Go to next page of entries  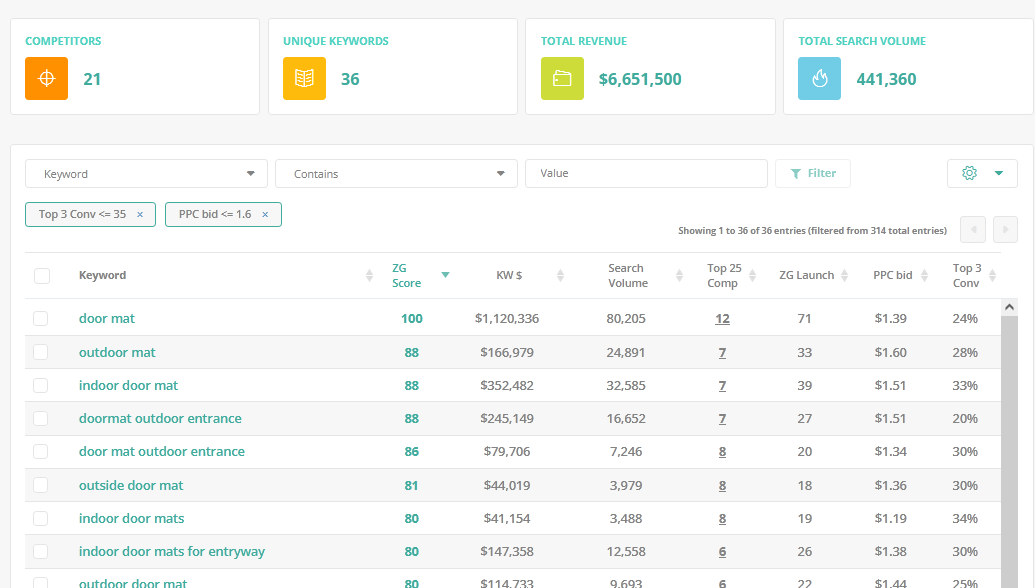[1005, 230]
